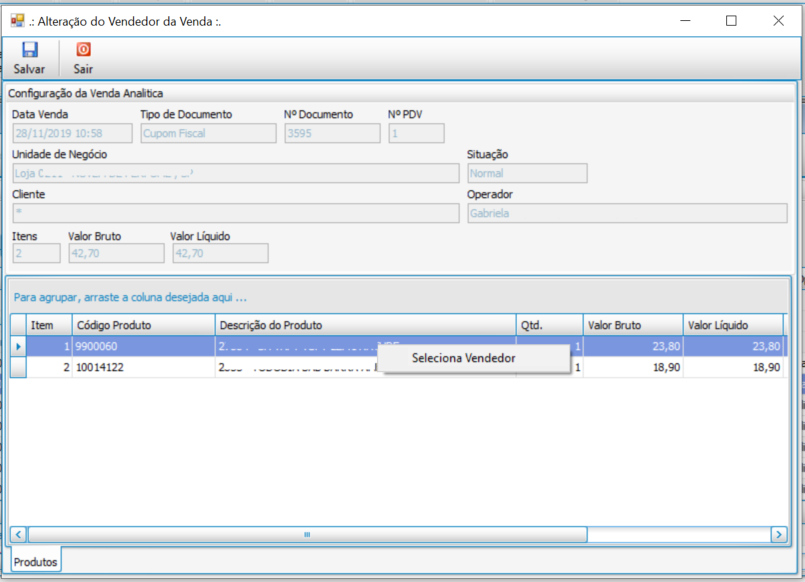This screenshot has width=805, height=582.
Task: Click the Data Venda field
Action: click(x=72, y=133)
